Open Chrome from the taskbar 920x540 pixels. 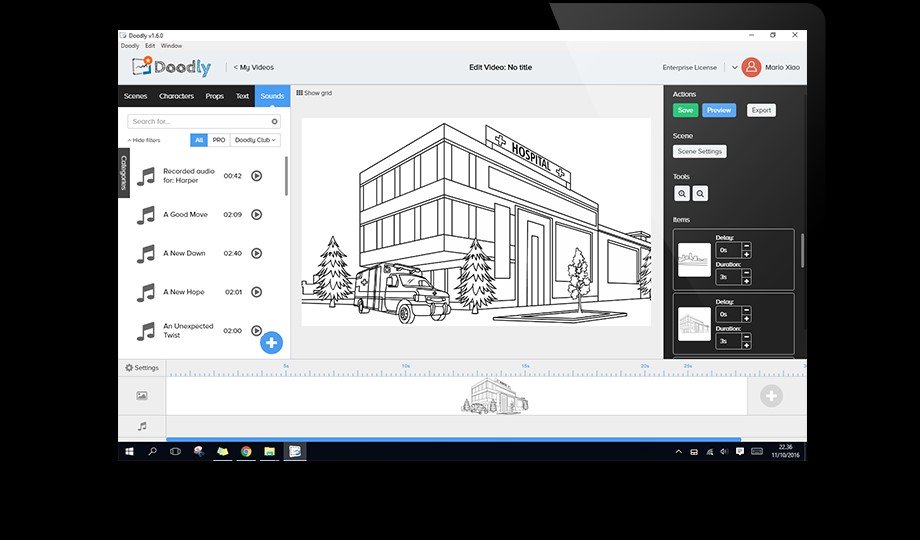(x=246, y=451)
